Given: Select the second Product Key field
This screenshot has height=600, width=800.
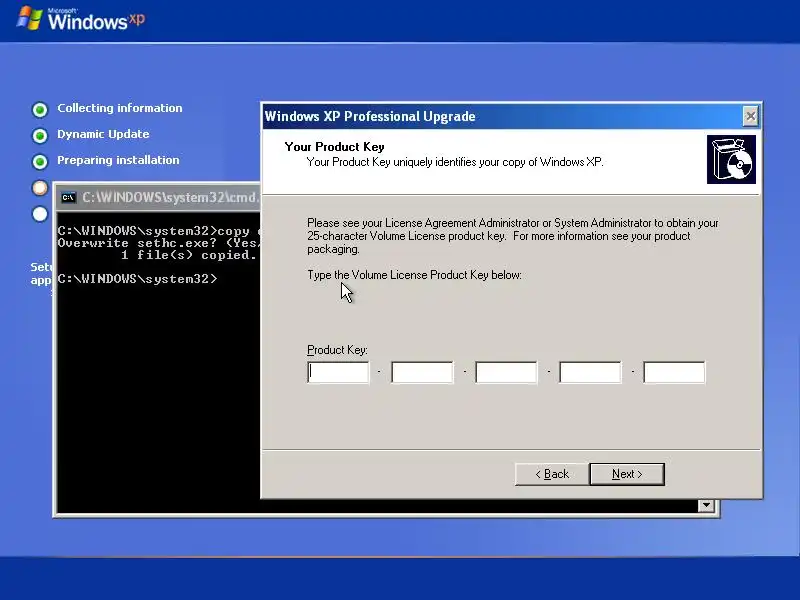Looking at the screenshot, I should pos(422,372).
